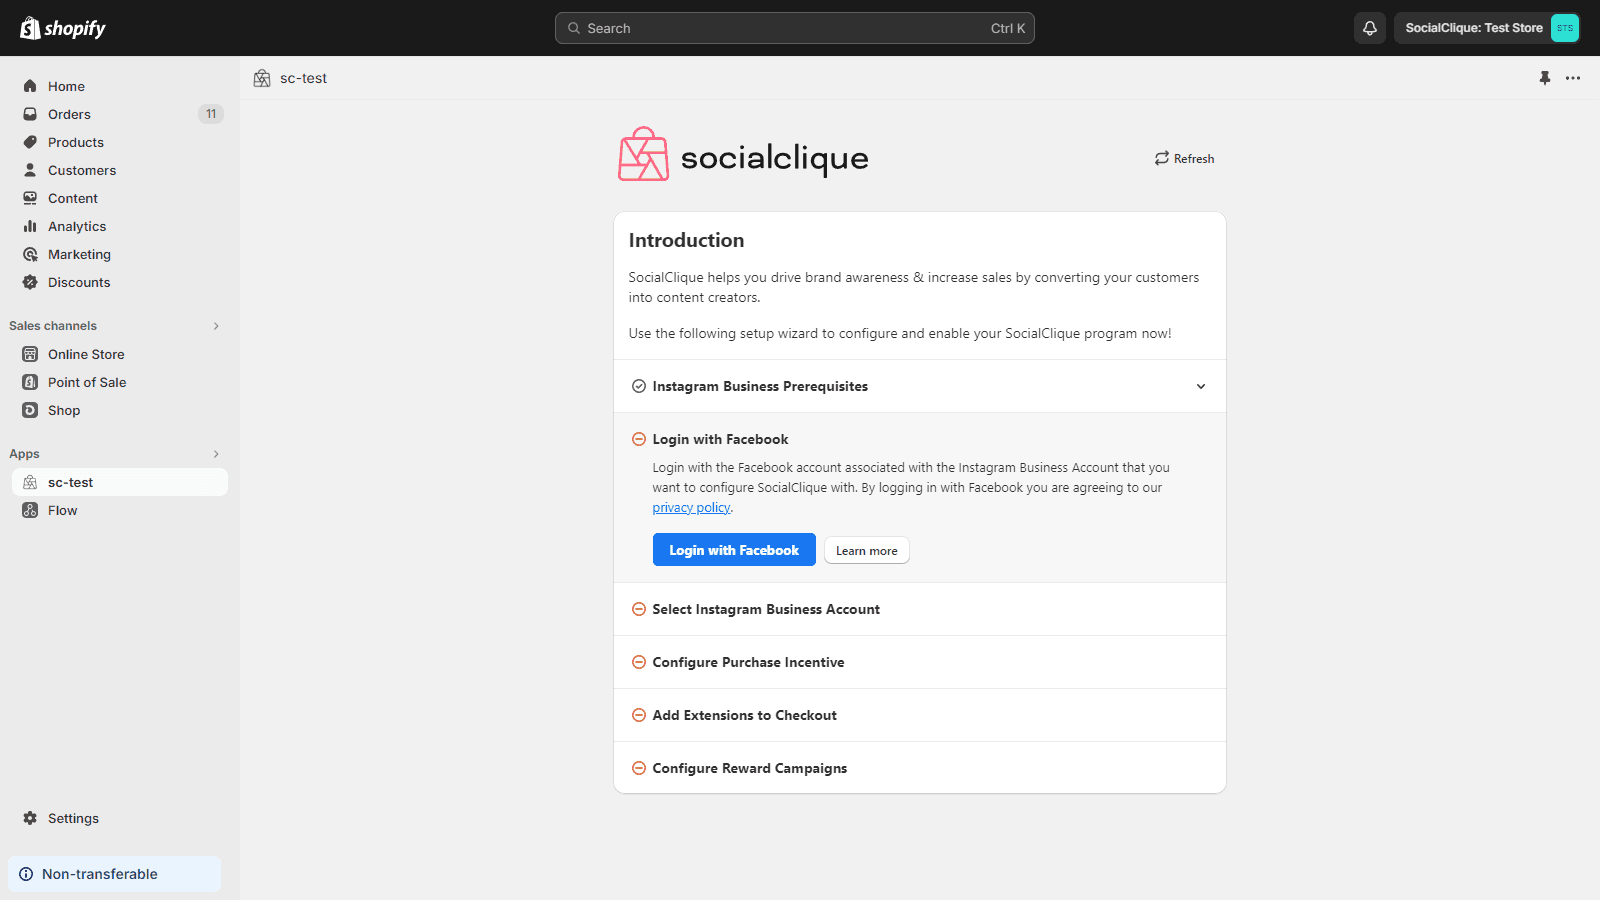Open Configure Purchase Incentive step
This screenshot has width=1600, height=900.
(x=748, y=662)
